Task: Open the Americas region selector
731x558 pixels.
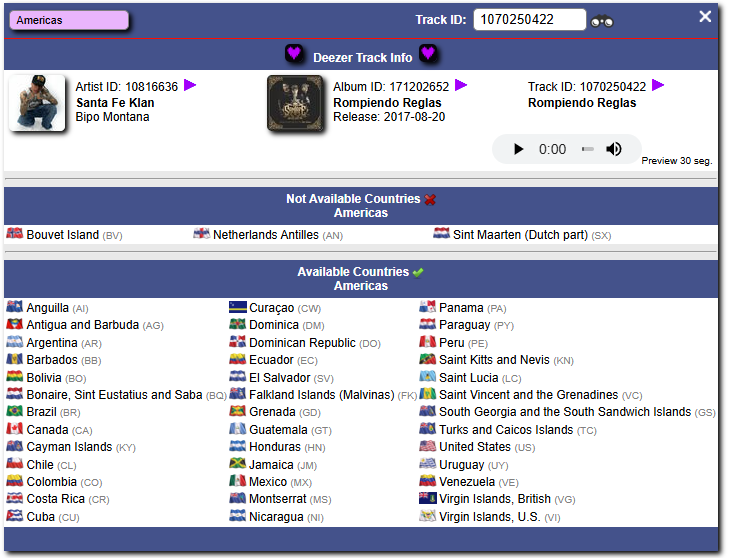Action: [69, 20]
